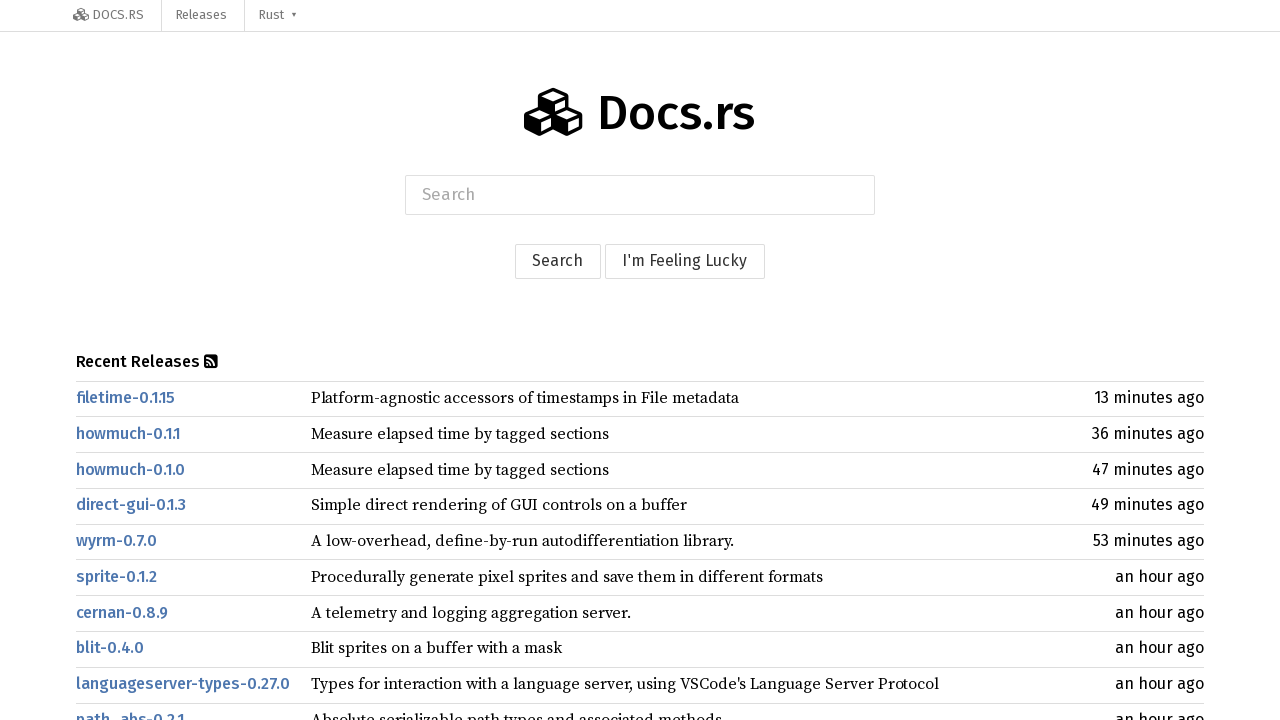The height and width of the screenshot is (720, 1280).
Task: Click the I'm Feeling Lucky button
Action: 685,261
